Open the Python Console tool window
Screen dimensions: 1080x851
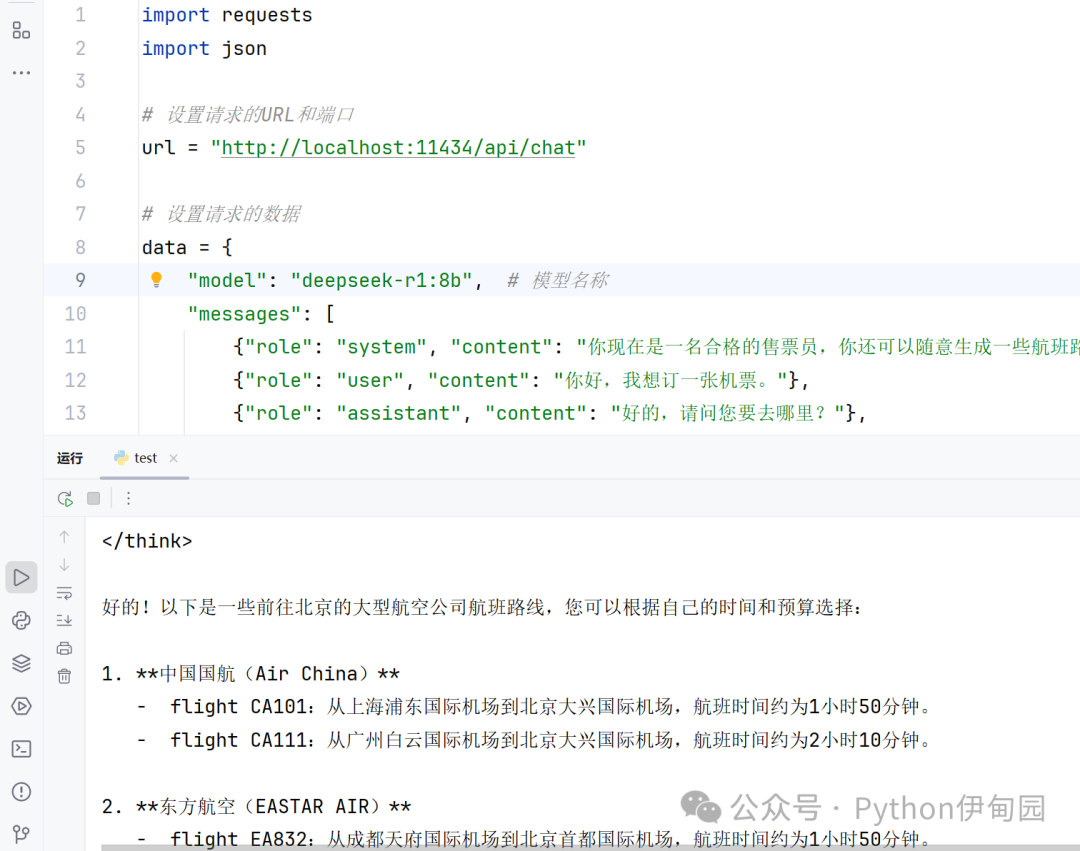[x=21, y=621]
